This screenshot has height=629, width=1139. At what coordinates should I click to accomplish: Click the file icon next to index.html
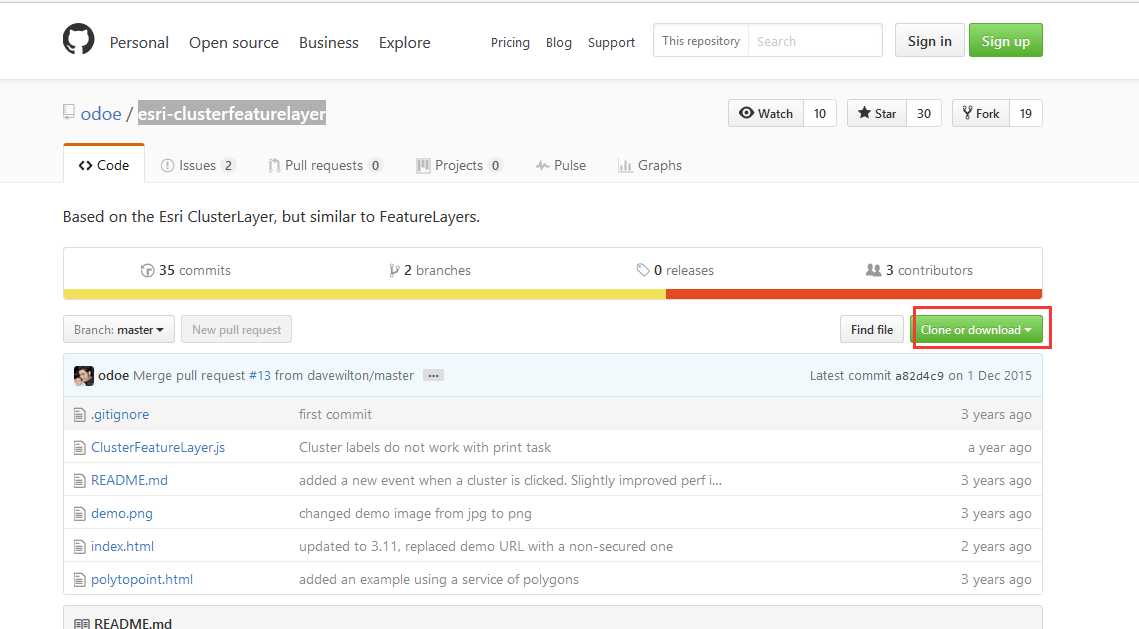(x=80, y=546)
